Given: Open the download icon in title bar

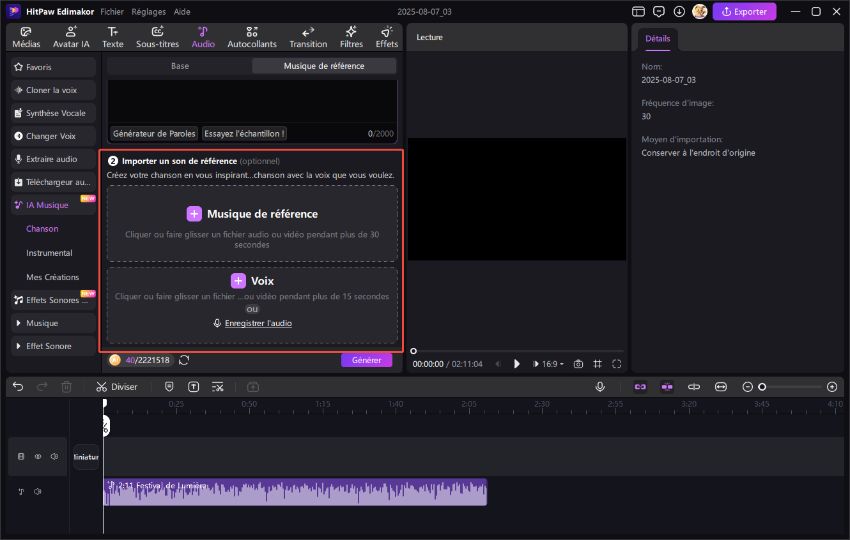Looking at the screenshot, I should 679,11.
